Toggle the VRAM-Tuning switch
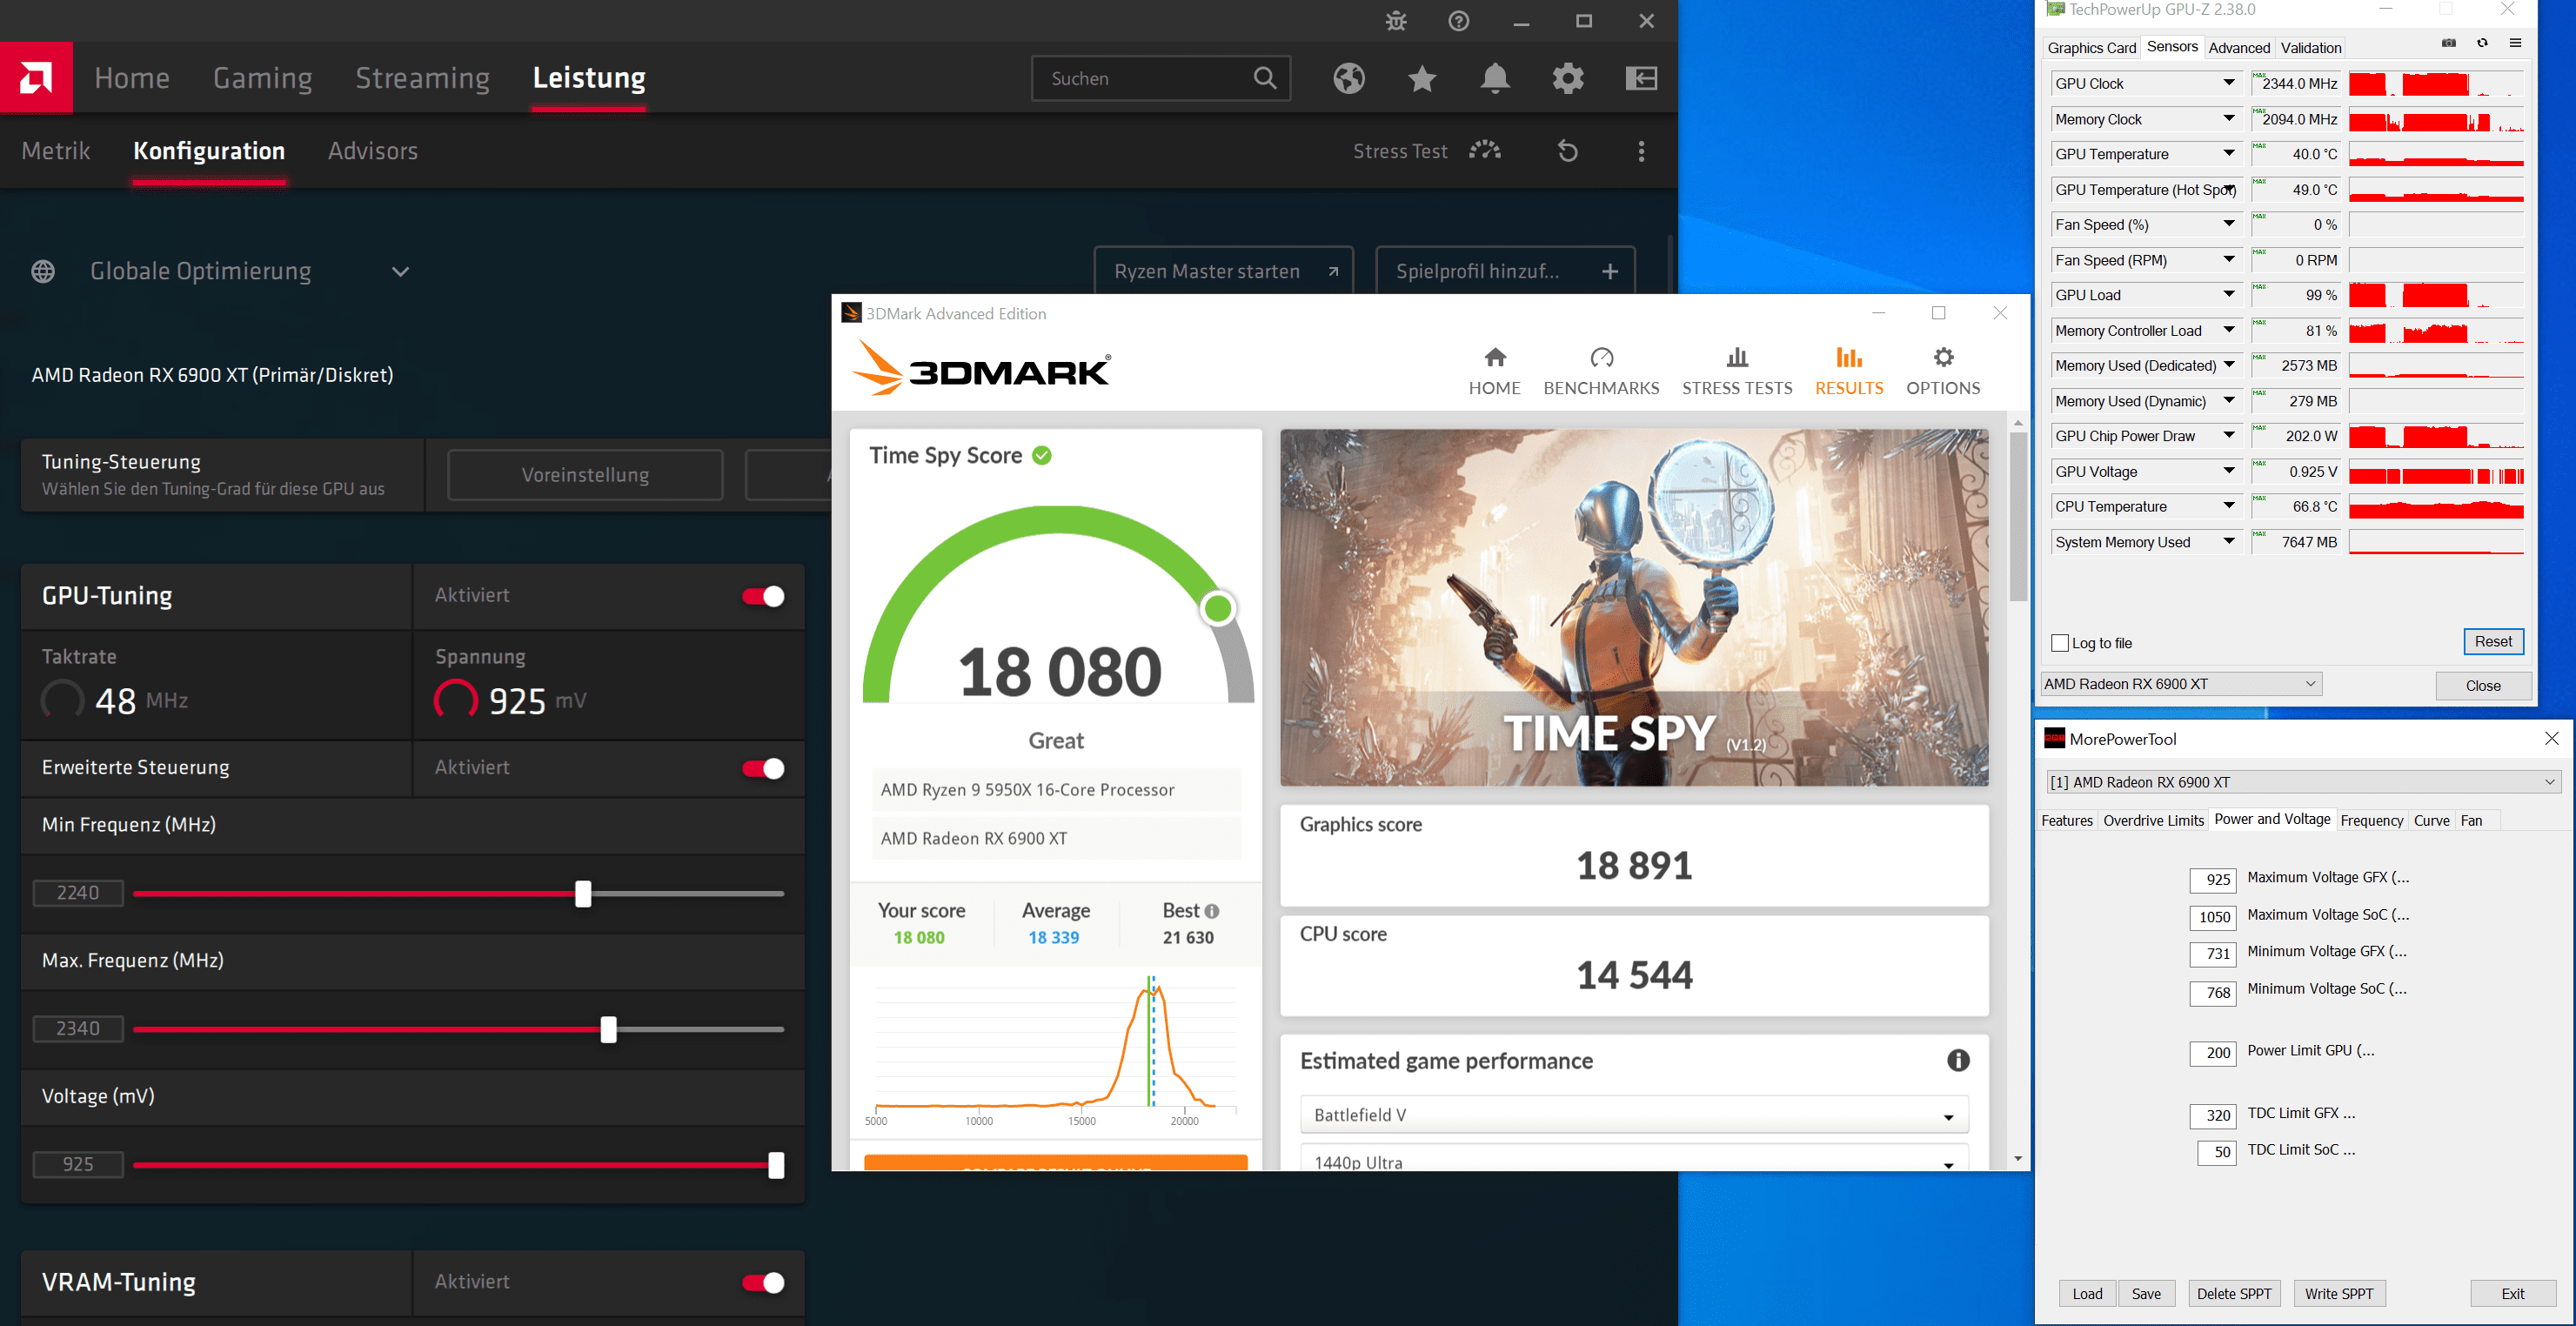 [x=763, y=1282]
